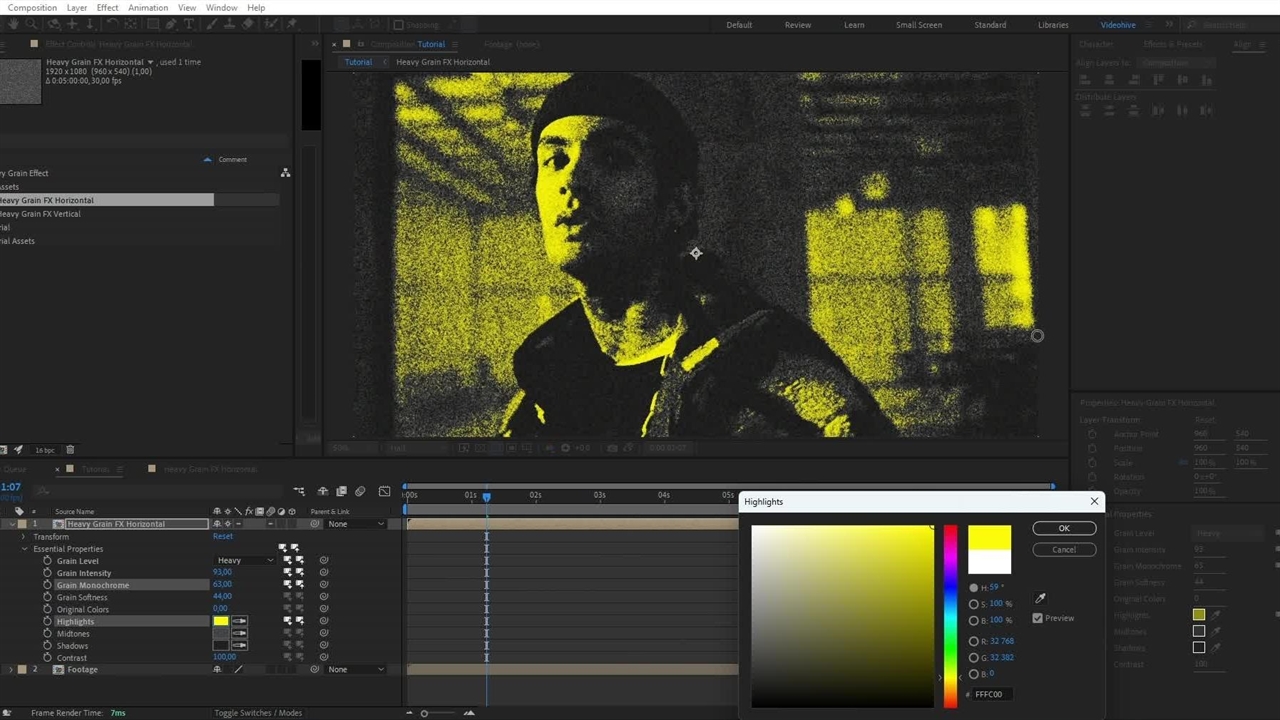1280x720 pixels.
Task: Confirm the color with the OK button
Action: pyautogui.click(x=1064, y=528)
